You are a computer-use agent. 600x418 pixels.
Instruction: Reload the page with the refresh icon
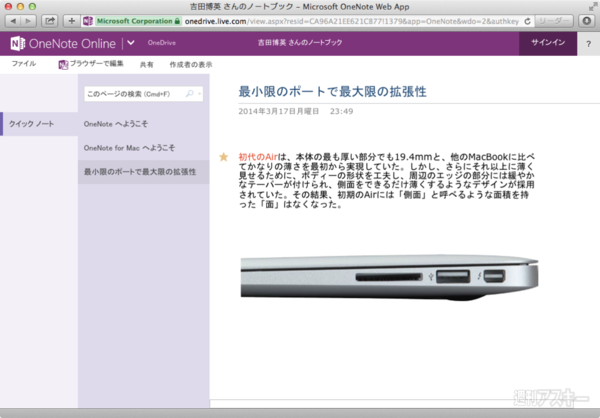tap(527, 21)
